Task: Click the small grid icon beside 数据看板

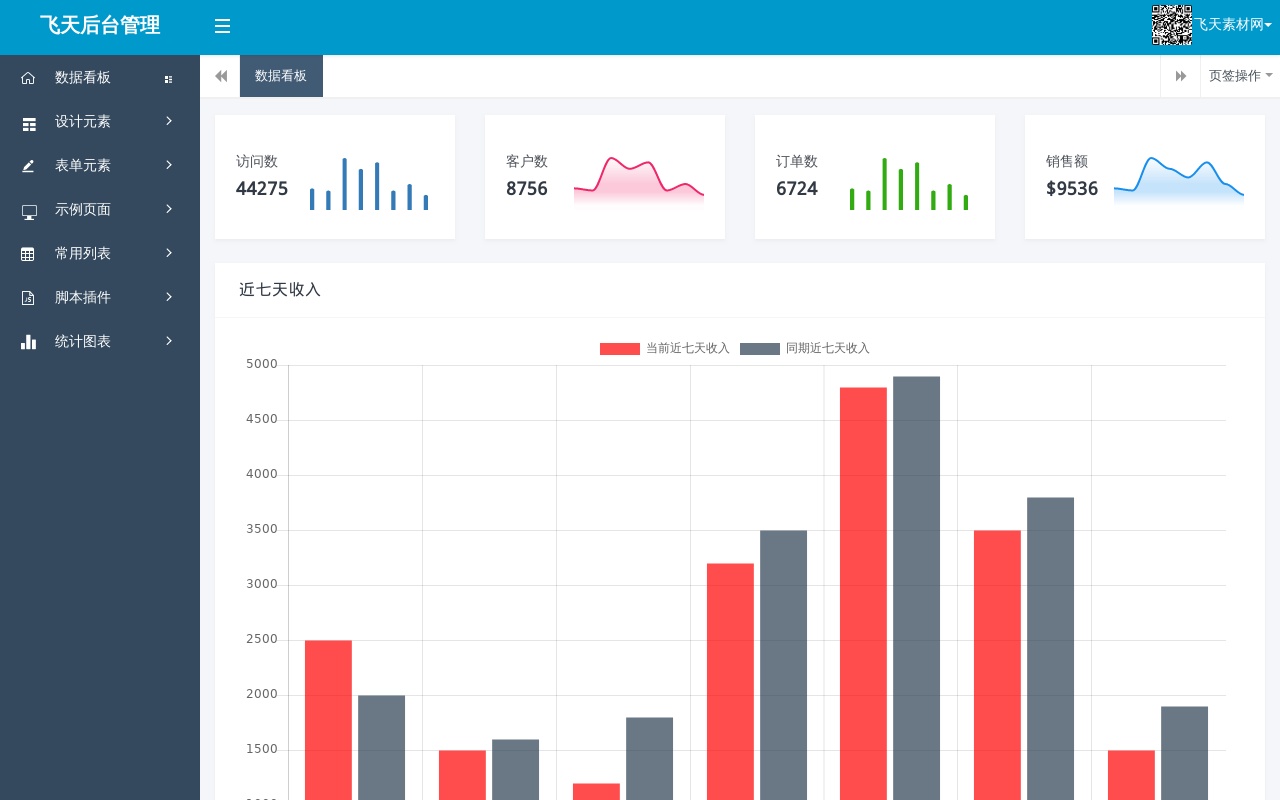Action: [x=168, y=79]
